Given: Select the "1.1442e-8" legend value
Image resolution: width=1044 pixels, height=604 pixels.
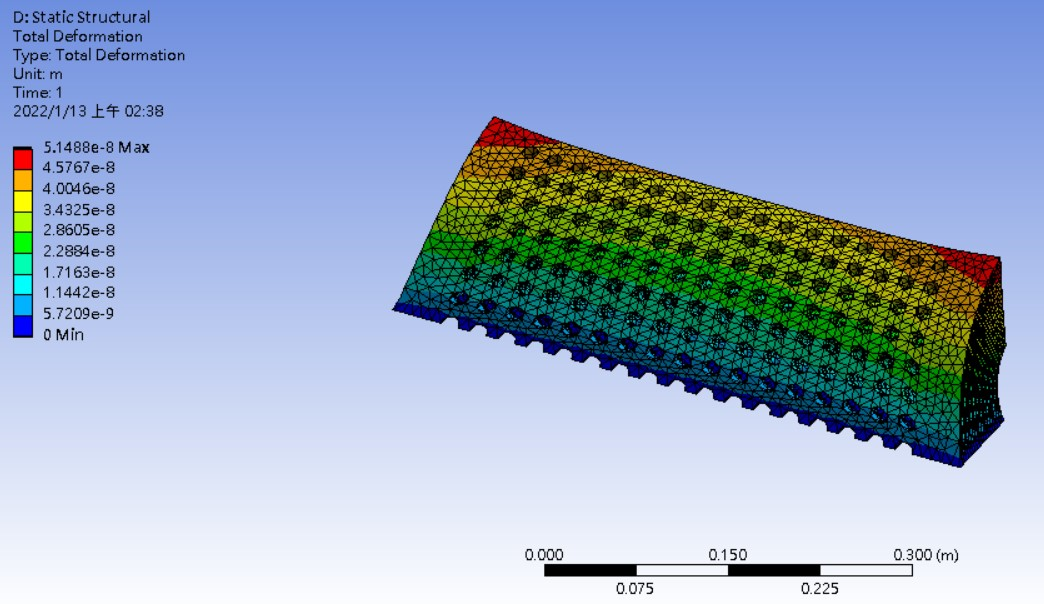Looking at the screenshot, I should (x=79, y=292).
